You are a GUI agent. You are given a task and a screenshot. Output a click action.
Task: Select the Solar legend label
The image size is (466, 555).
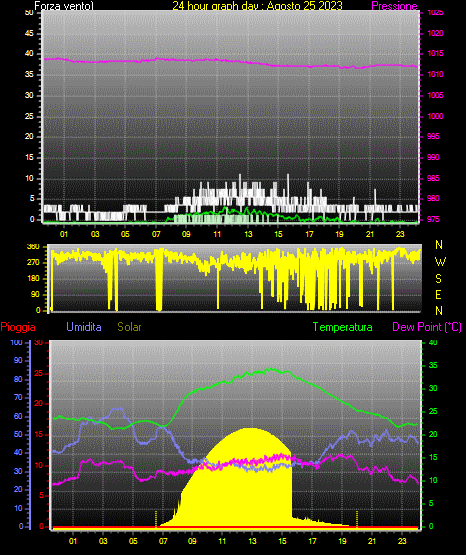pyautogui.click(x=130, y=327)
